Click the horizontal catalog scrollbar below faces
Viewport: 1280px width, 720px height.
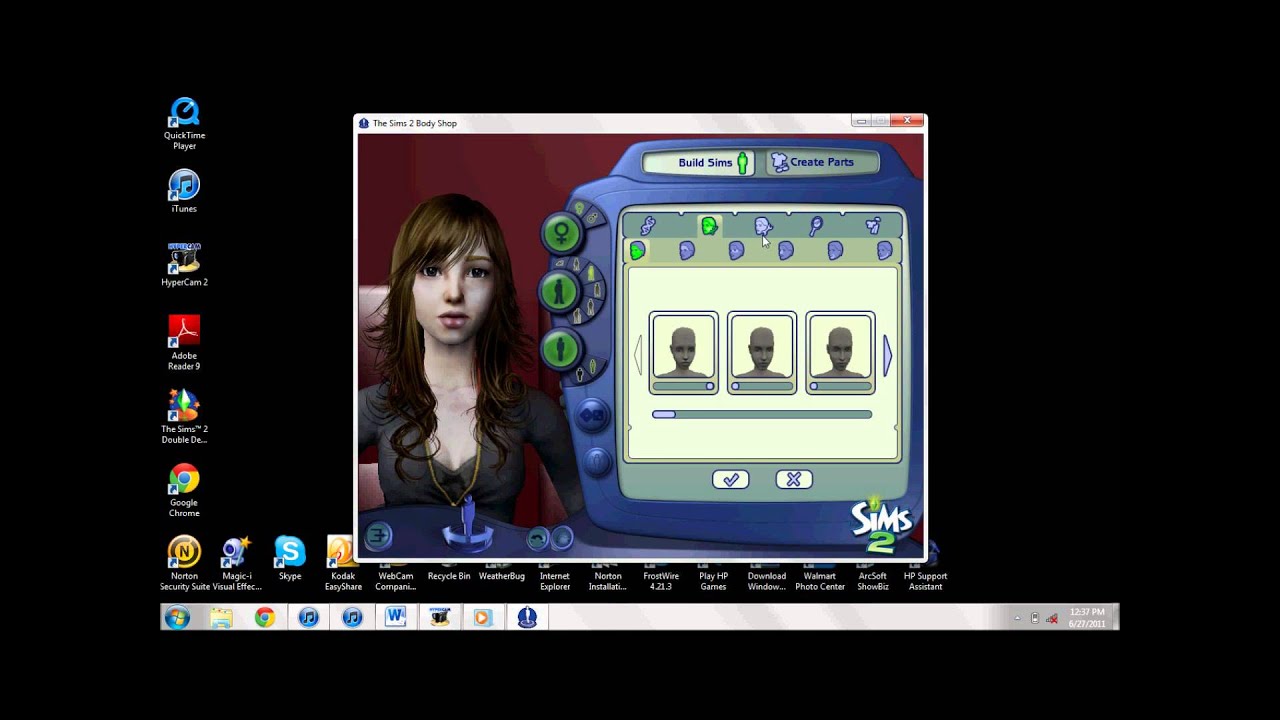coord(762,414)
